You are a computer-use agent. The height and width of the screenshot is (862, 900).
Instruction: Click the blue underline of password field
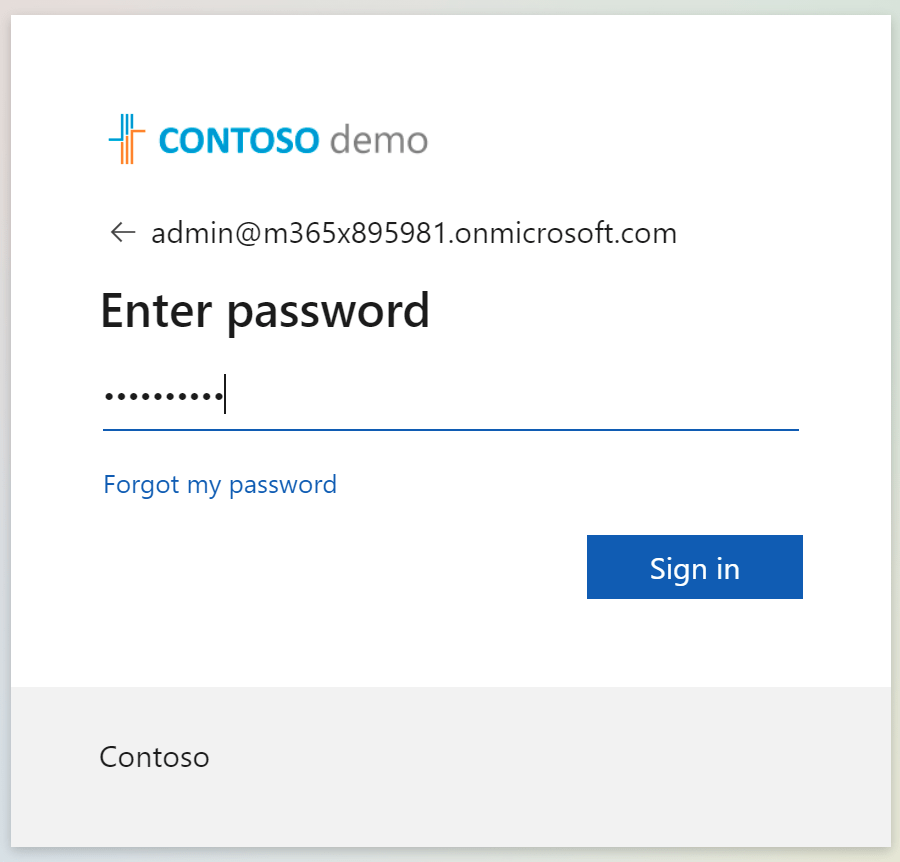(450, 430)
